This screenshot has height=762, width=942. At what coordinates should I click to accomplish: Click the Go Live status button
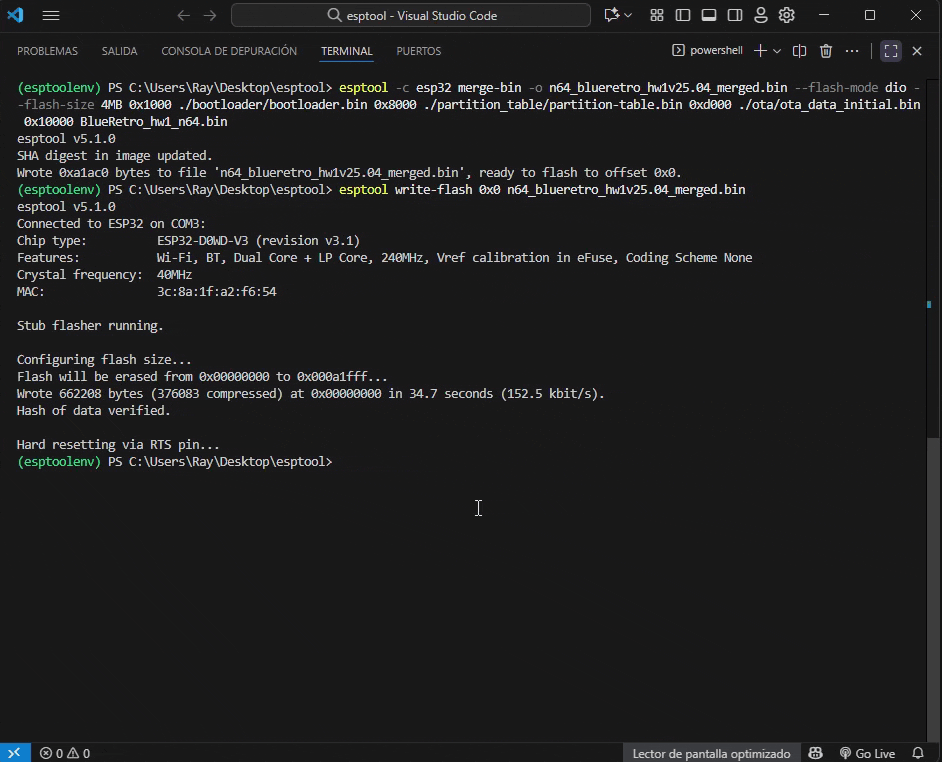coord(867,753)
